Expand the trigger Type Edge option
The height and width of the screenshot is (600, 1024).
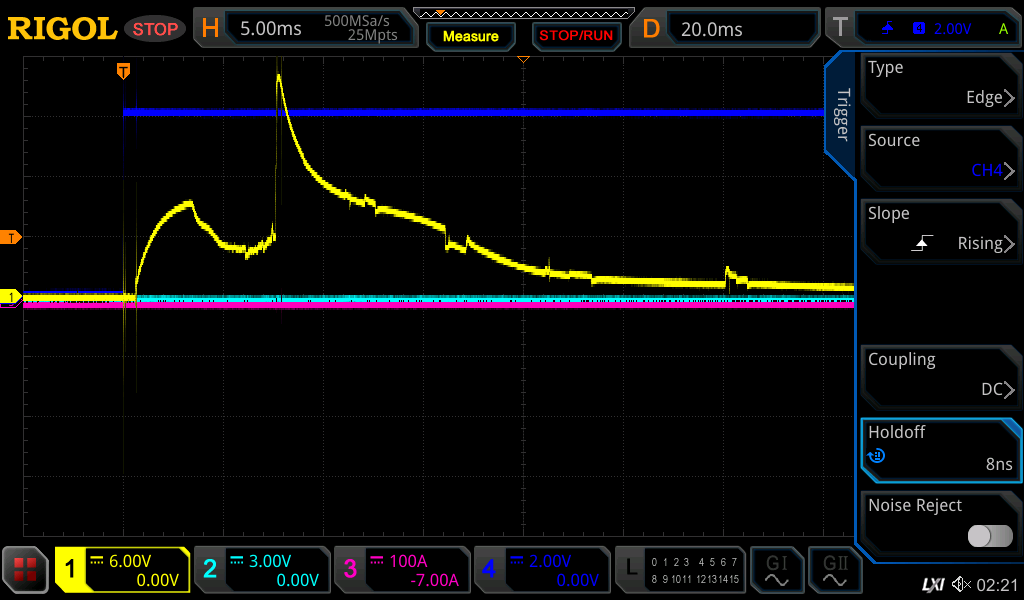coord(938,83)
